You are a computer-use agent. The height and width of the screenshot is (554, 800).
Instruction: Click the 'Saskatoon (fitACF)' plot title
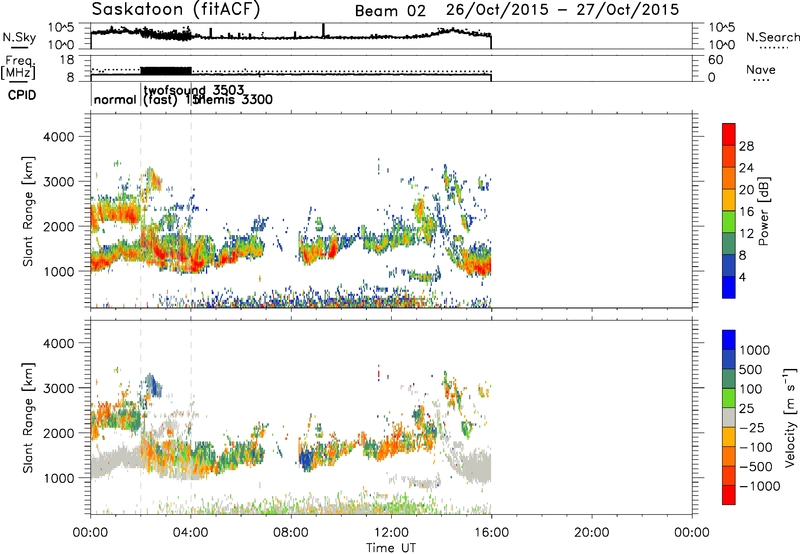click(176, 9)
